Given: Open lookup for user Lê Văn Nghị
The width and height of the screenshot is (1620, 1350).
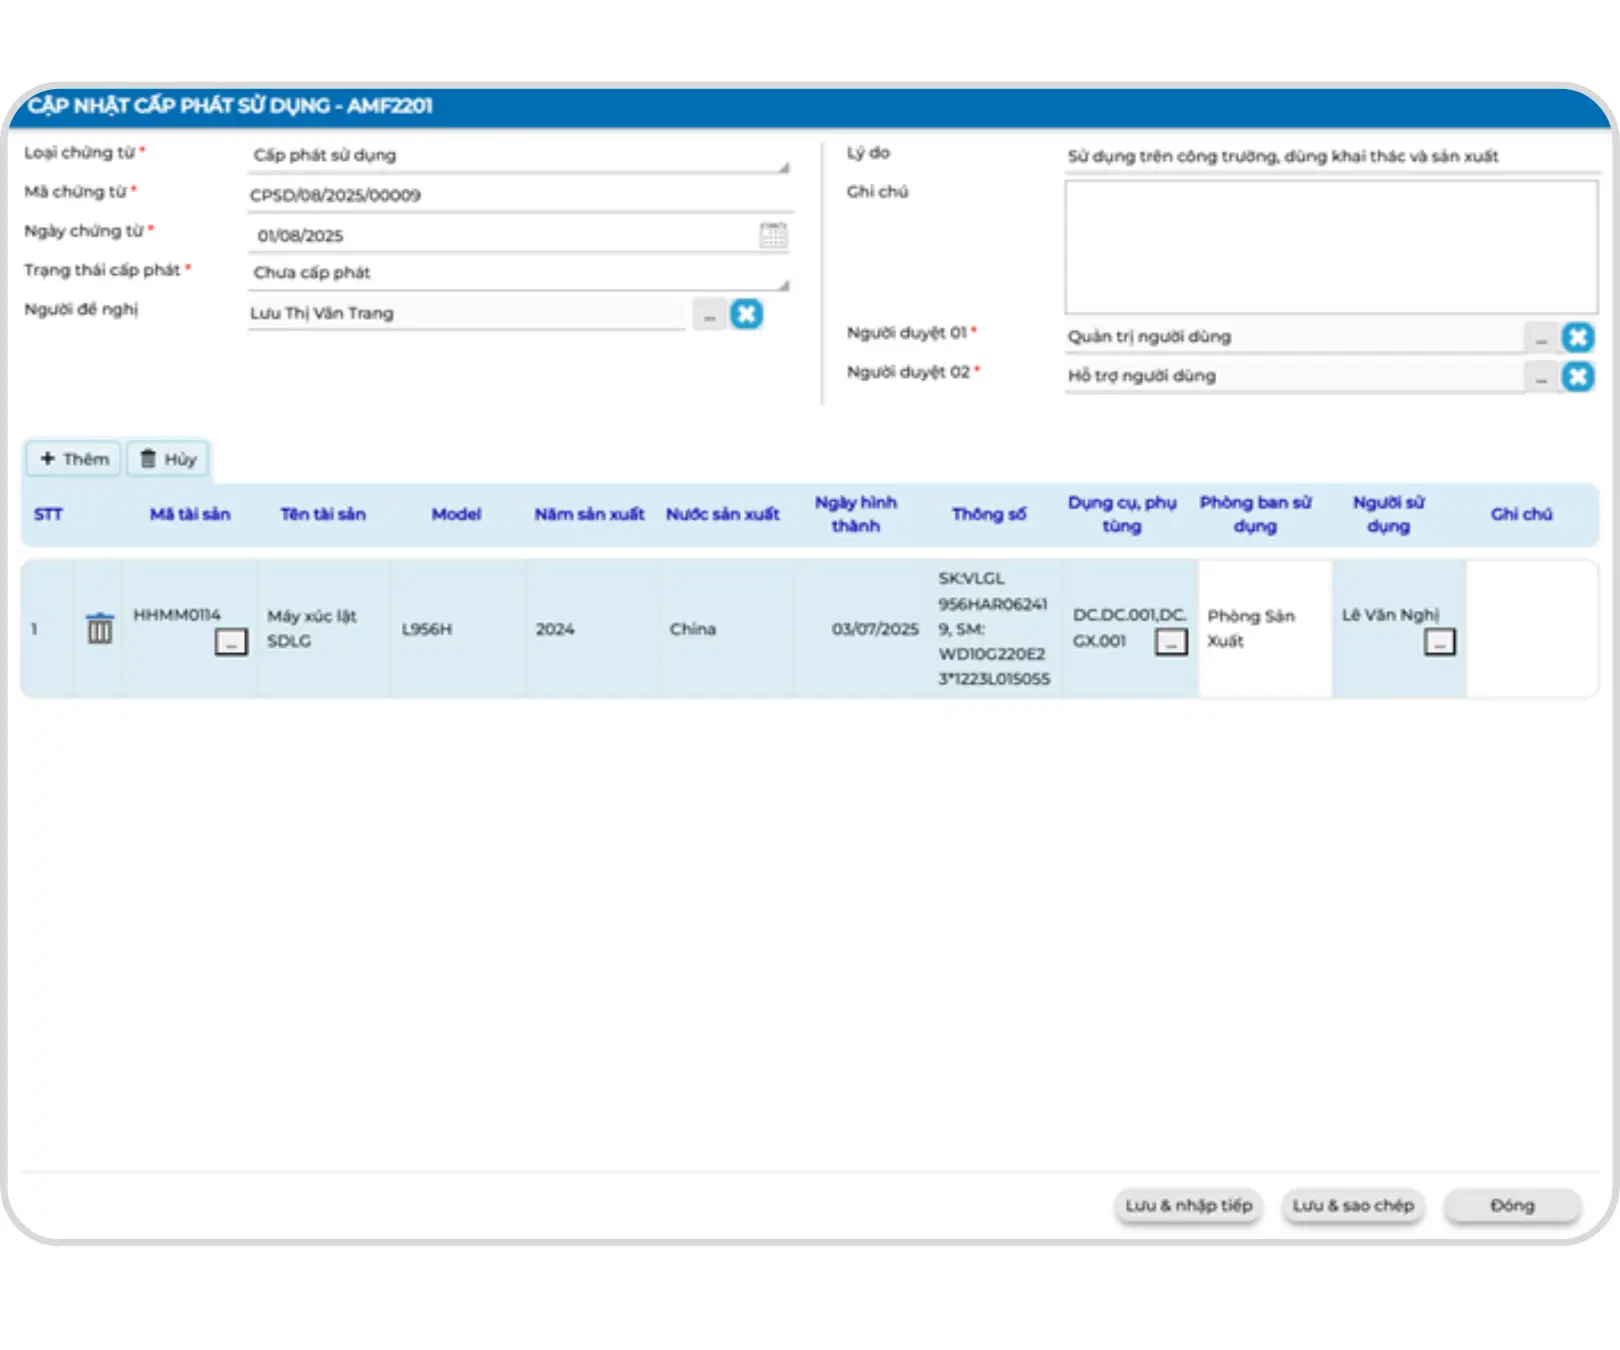Looking at the screenshot, I should click(x=1439, y=642).
